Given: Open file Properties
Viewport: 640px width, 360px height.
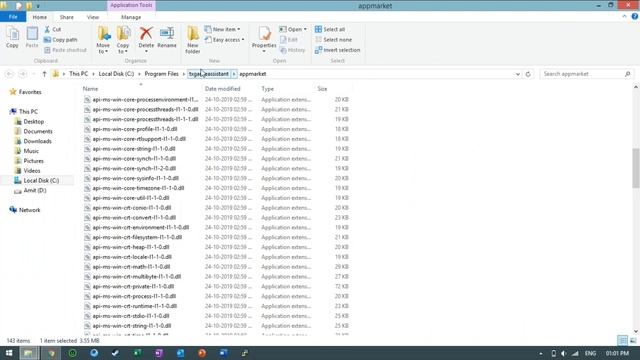Looking at the screenshot, I should pyautogui.click(x=264, y=40).
